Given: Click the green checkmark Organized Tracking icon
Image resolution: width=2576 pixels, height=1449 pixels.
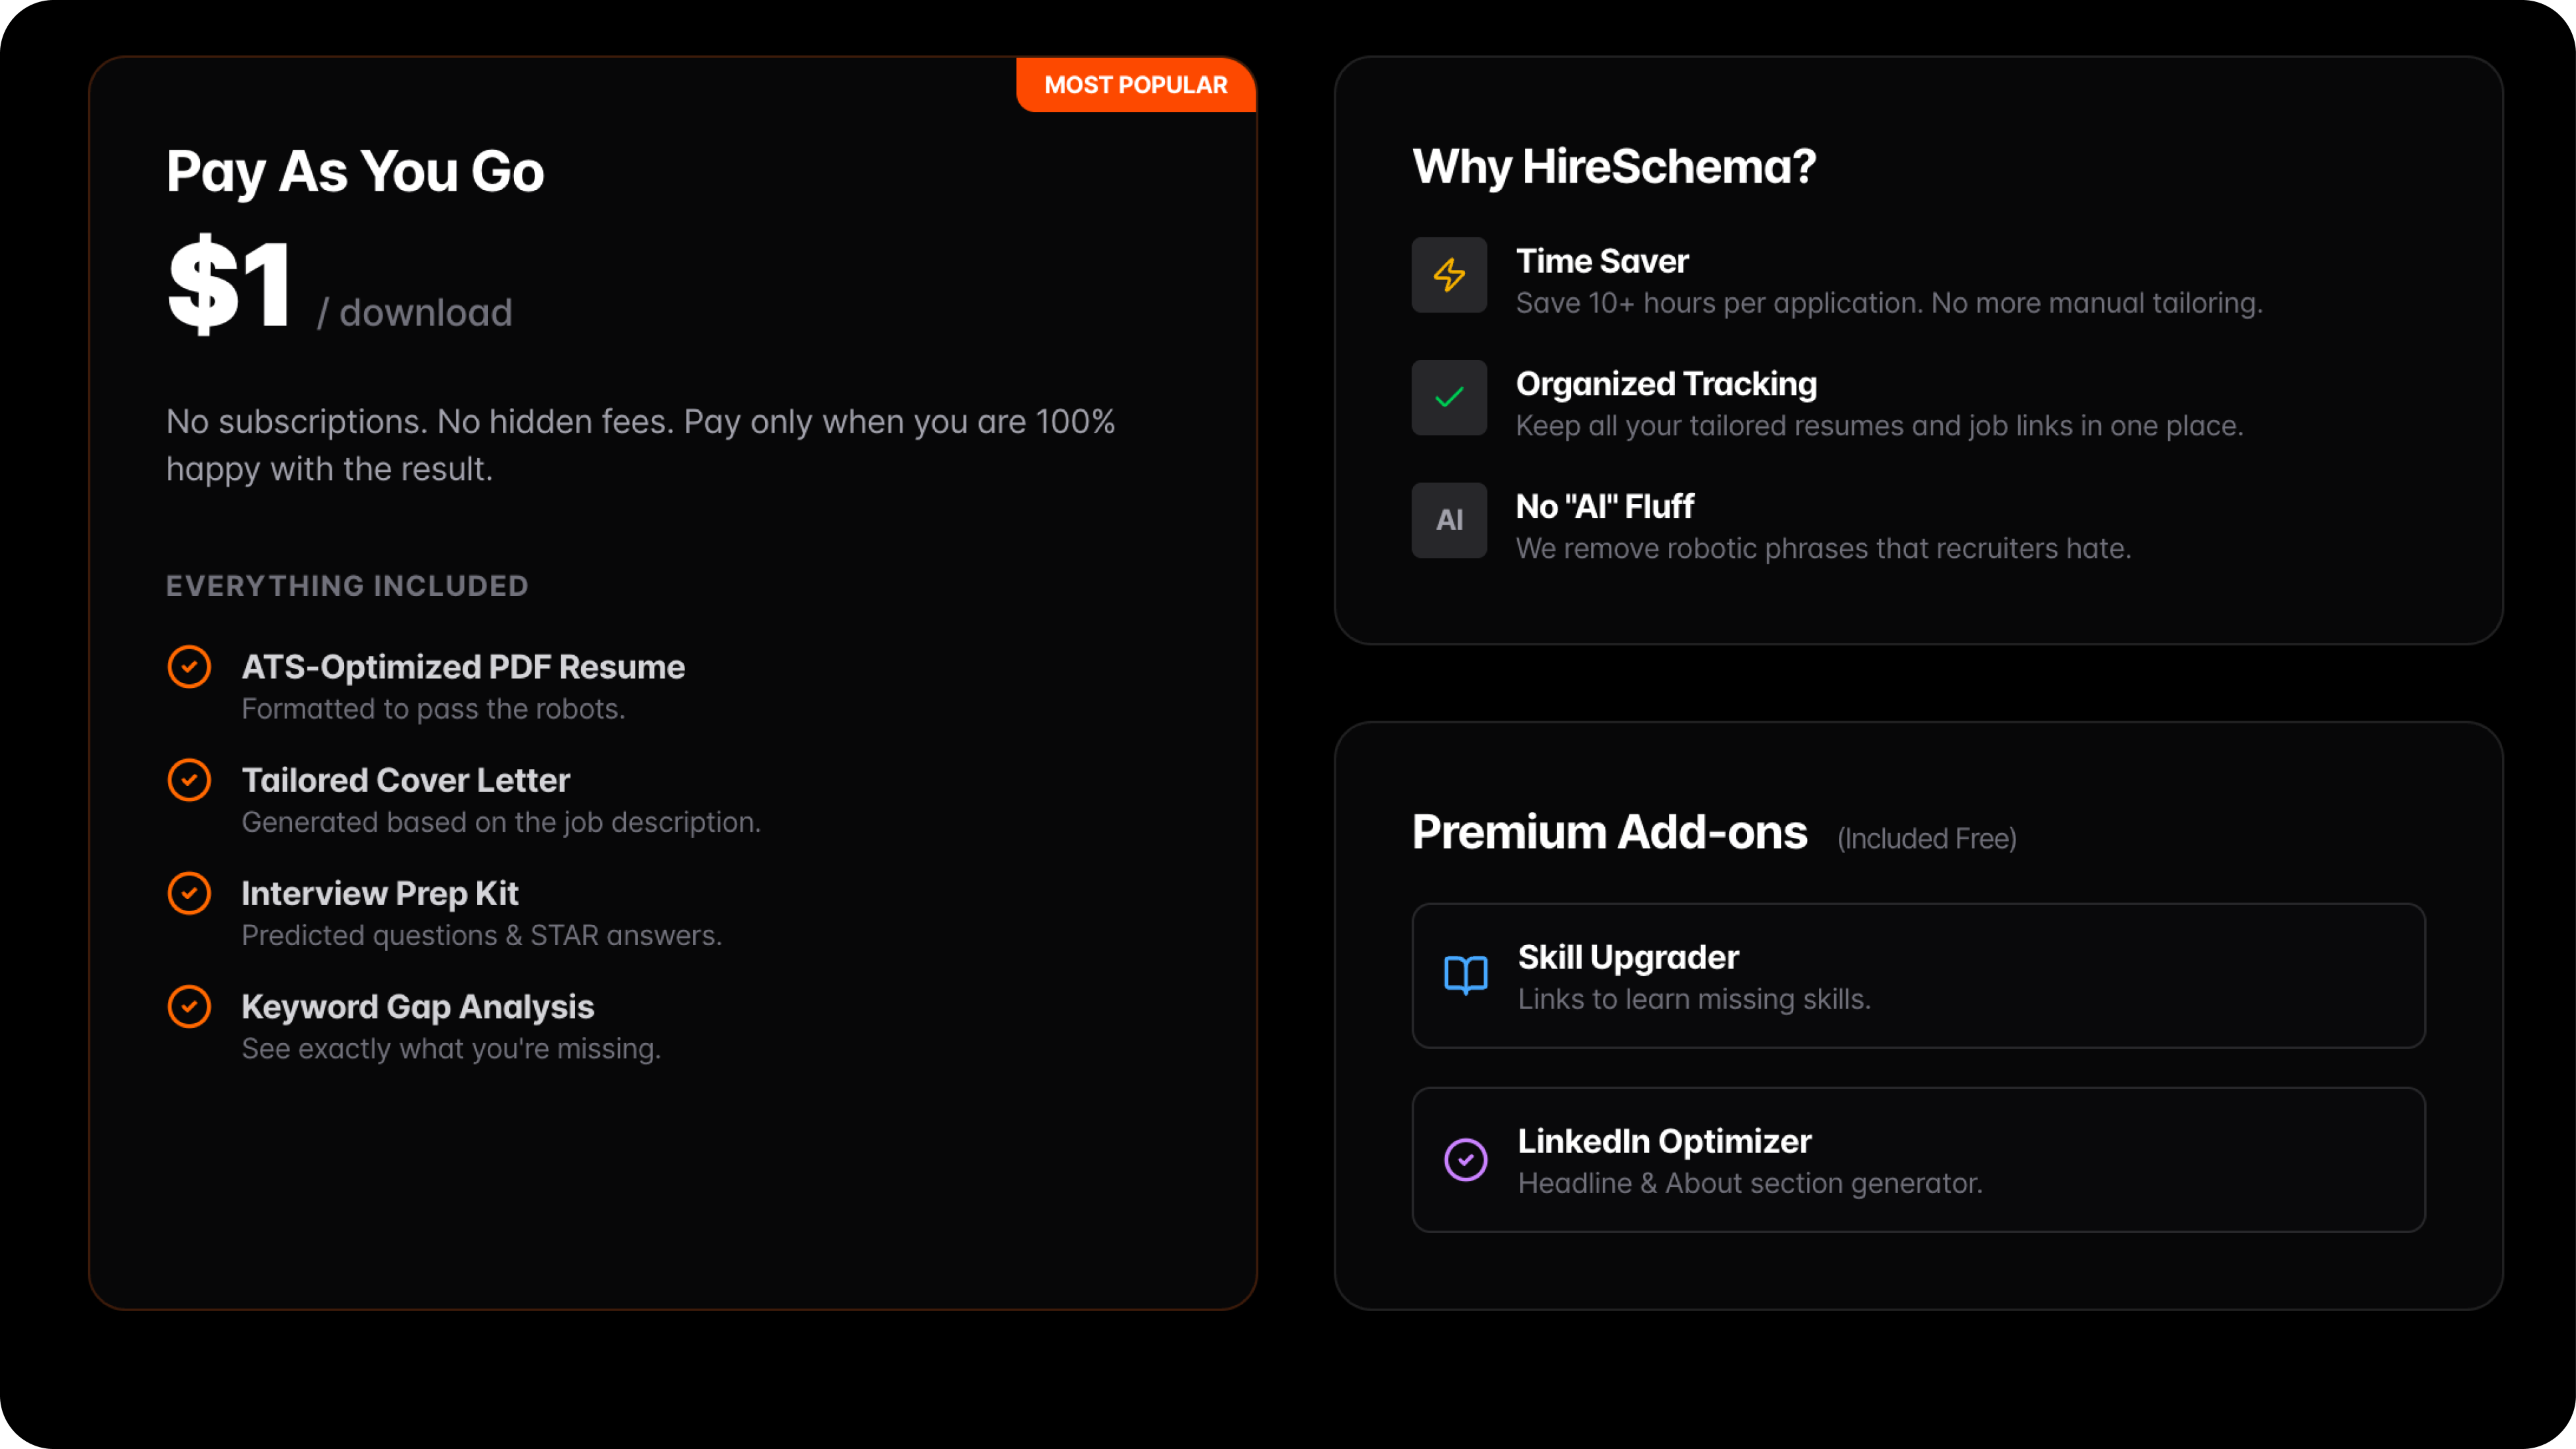Looking at the screenshot, I should tap(1449, 398).
